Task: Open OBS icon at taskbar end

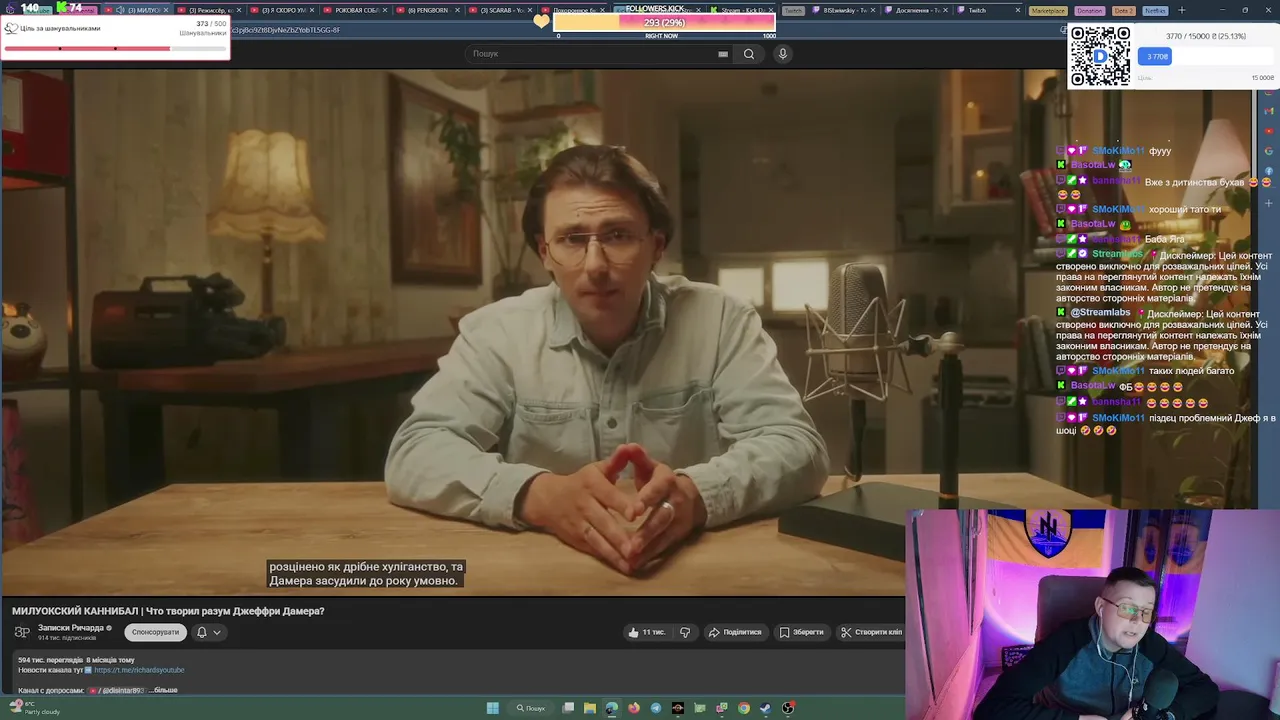Action: tap(788, 708)
